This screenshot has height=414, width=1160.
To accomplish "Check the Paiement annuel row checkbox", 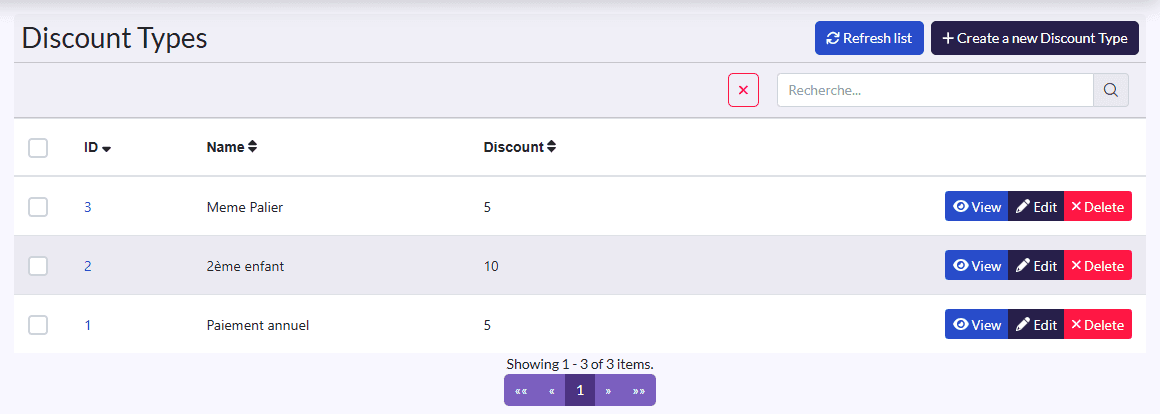I will tap(38, 325).
